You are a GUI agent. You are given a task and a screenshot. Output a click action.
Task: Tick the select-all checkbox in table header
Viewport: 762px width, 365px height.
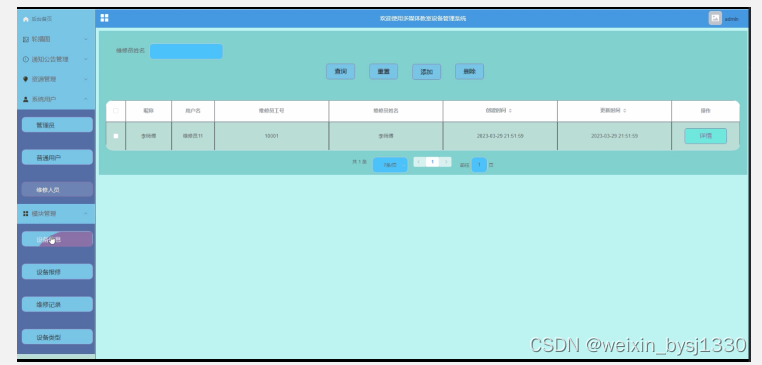[116, 111]
